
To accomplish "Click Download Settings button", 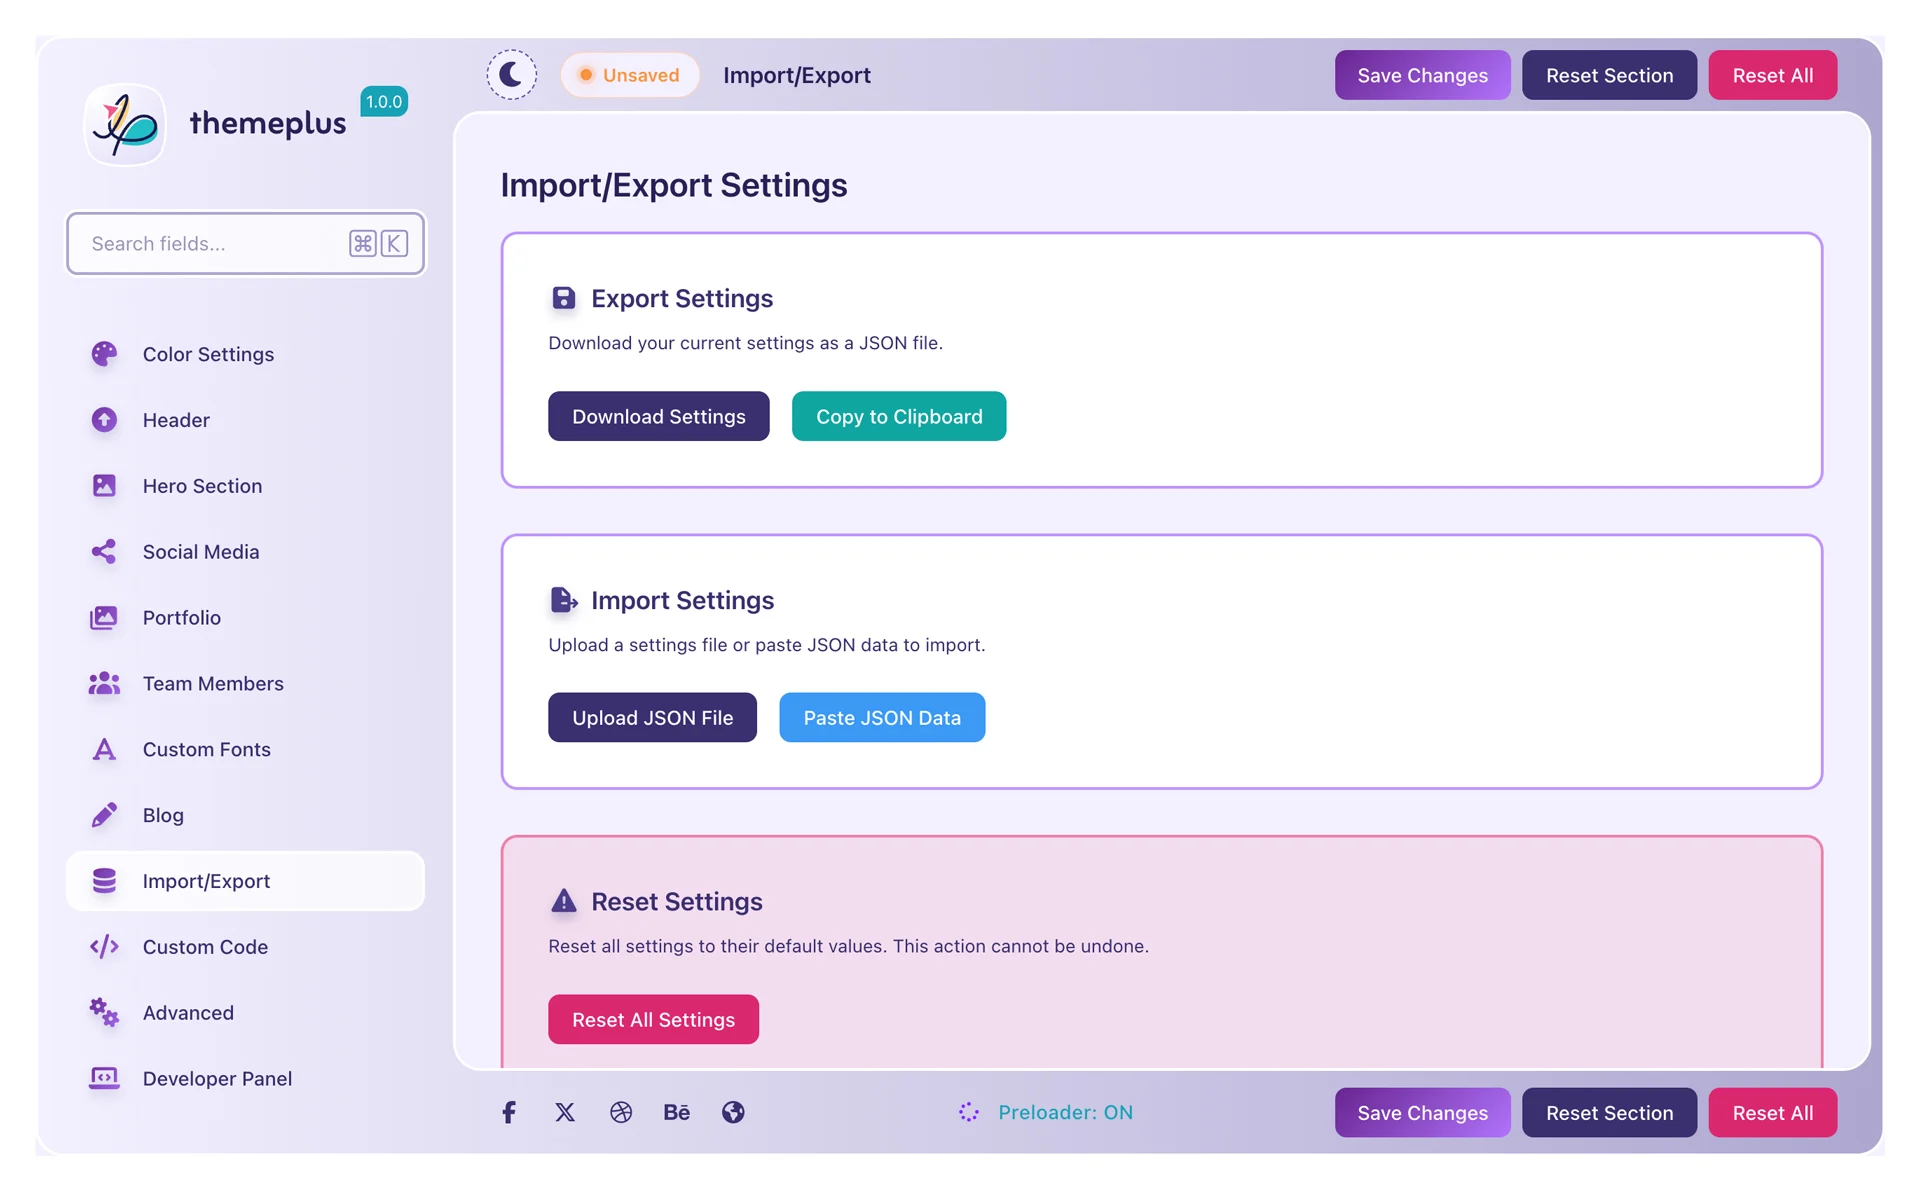I will (658, 416).
